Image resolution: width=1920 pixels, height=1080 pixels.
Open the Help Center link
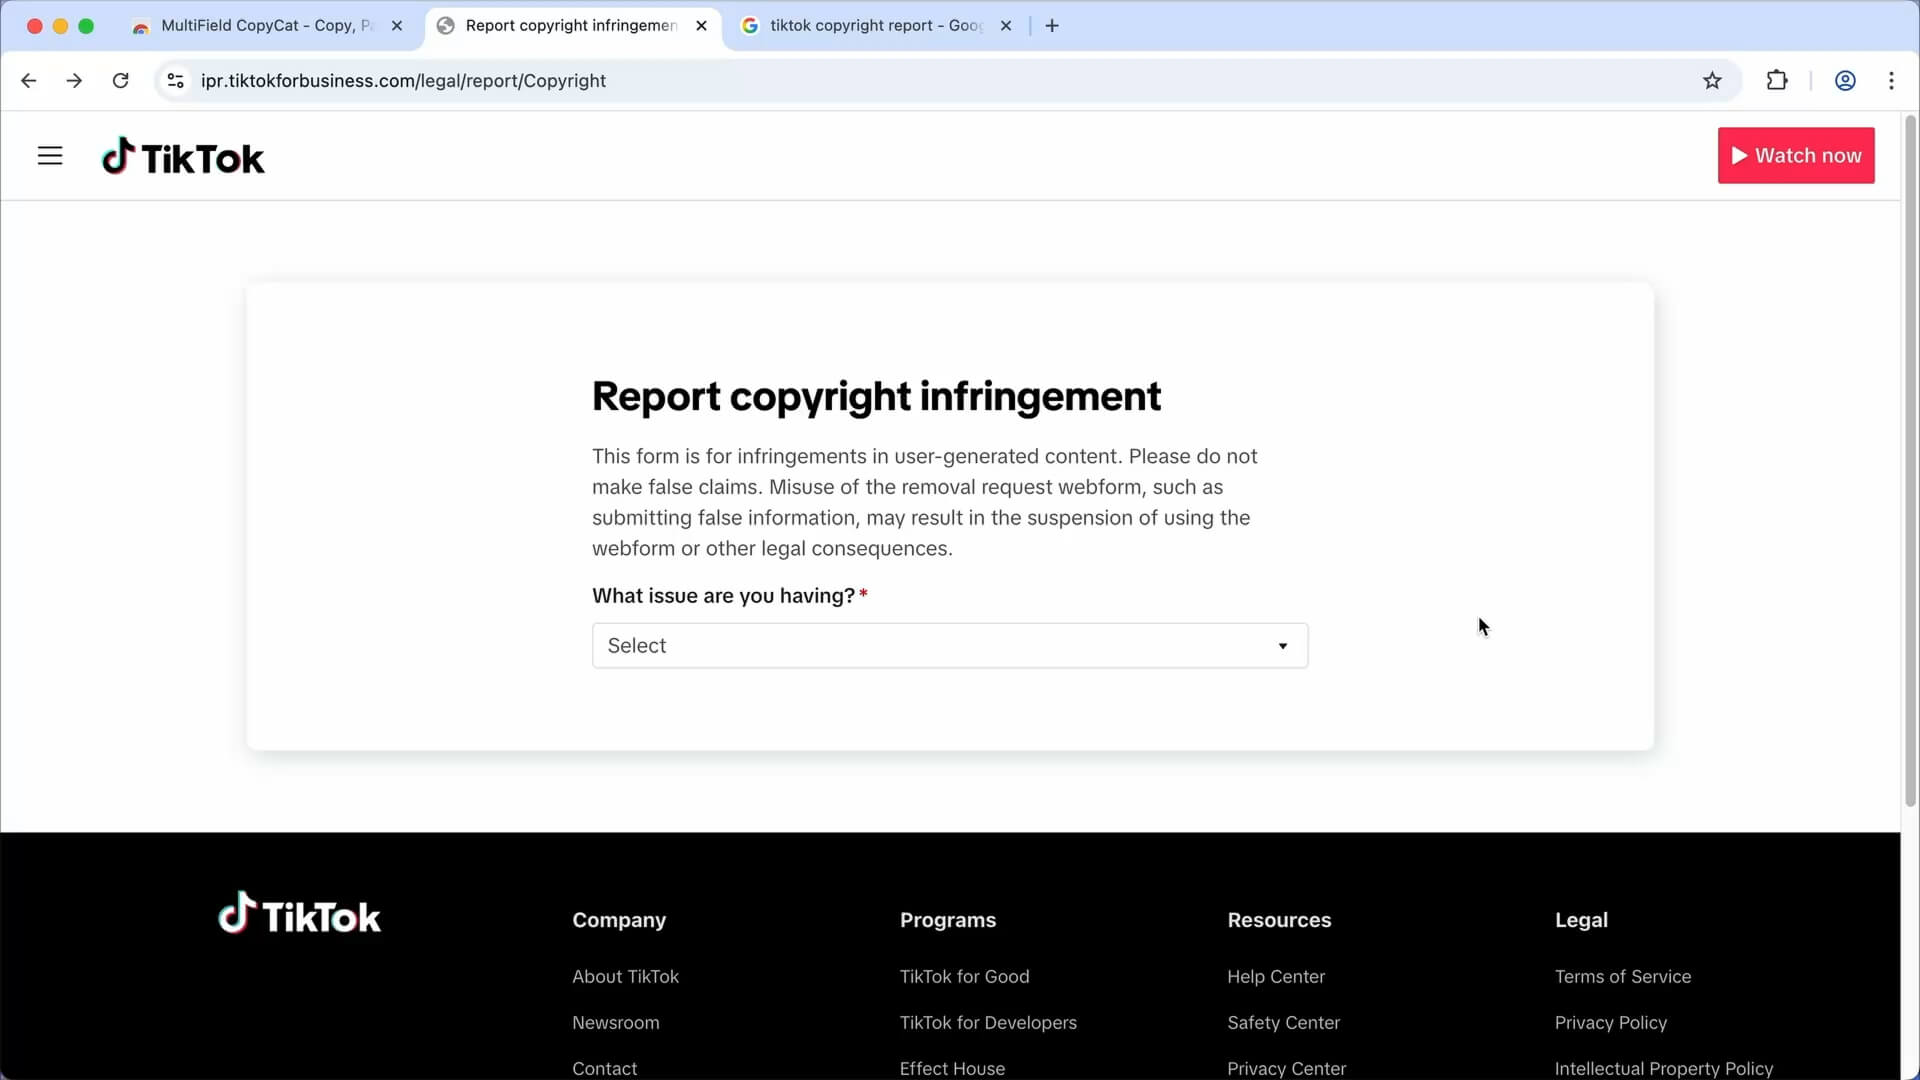[x=1276, y=976]
